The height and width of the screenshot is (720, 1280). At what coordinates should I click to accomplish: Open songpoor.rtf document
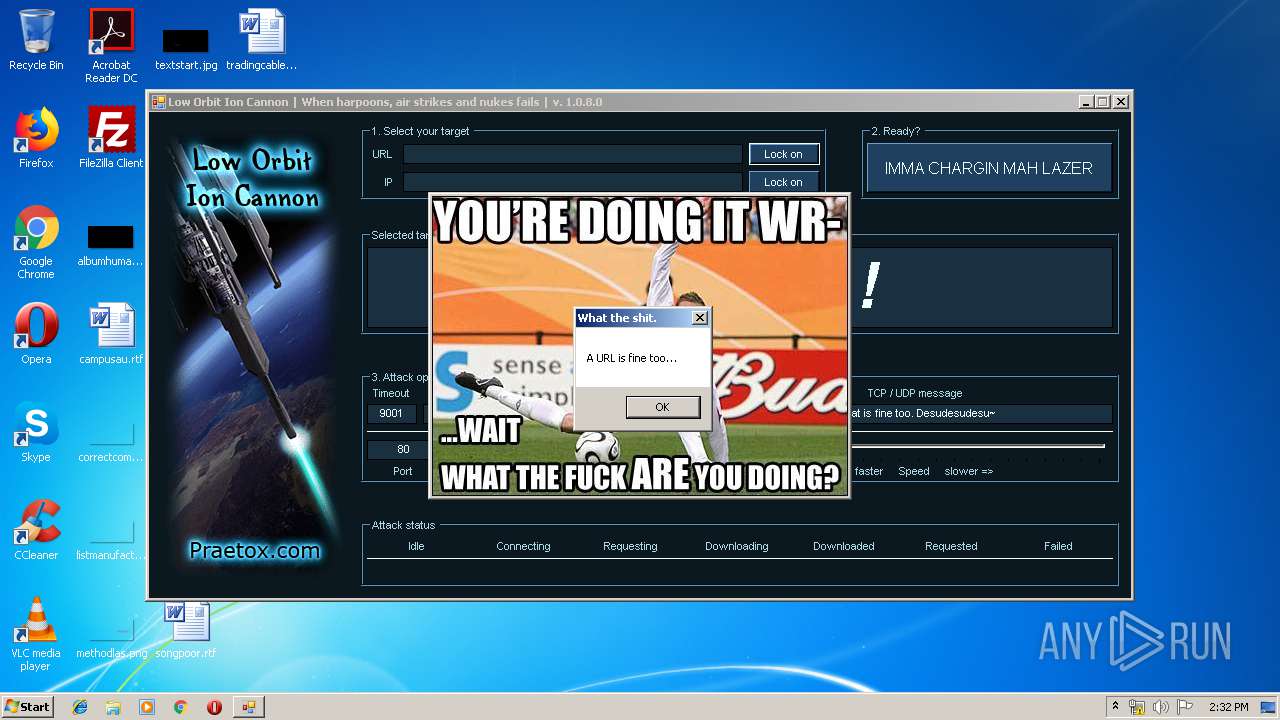[x=186, y=628]
